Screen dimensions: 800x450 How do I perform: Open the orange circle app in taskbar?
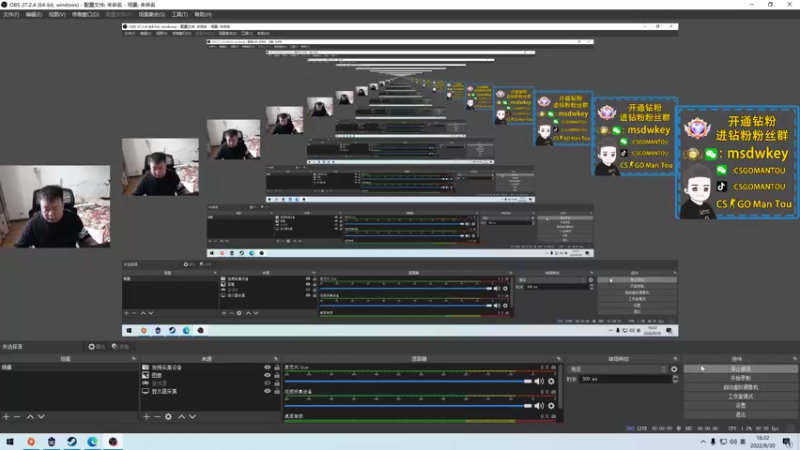click(x=31, y=442)
